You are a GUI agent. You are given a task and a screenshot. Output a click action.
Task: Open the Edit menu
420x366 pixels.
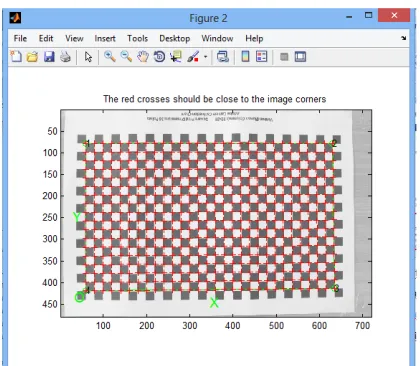tap(46, 38)
